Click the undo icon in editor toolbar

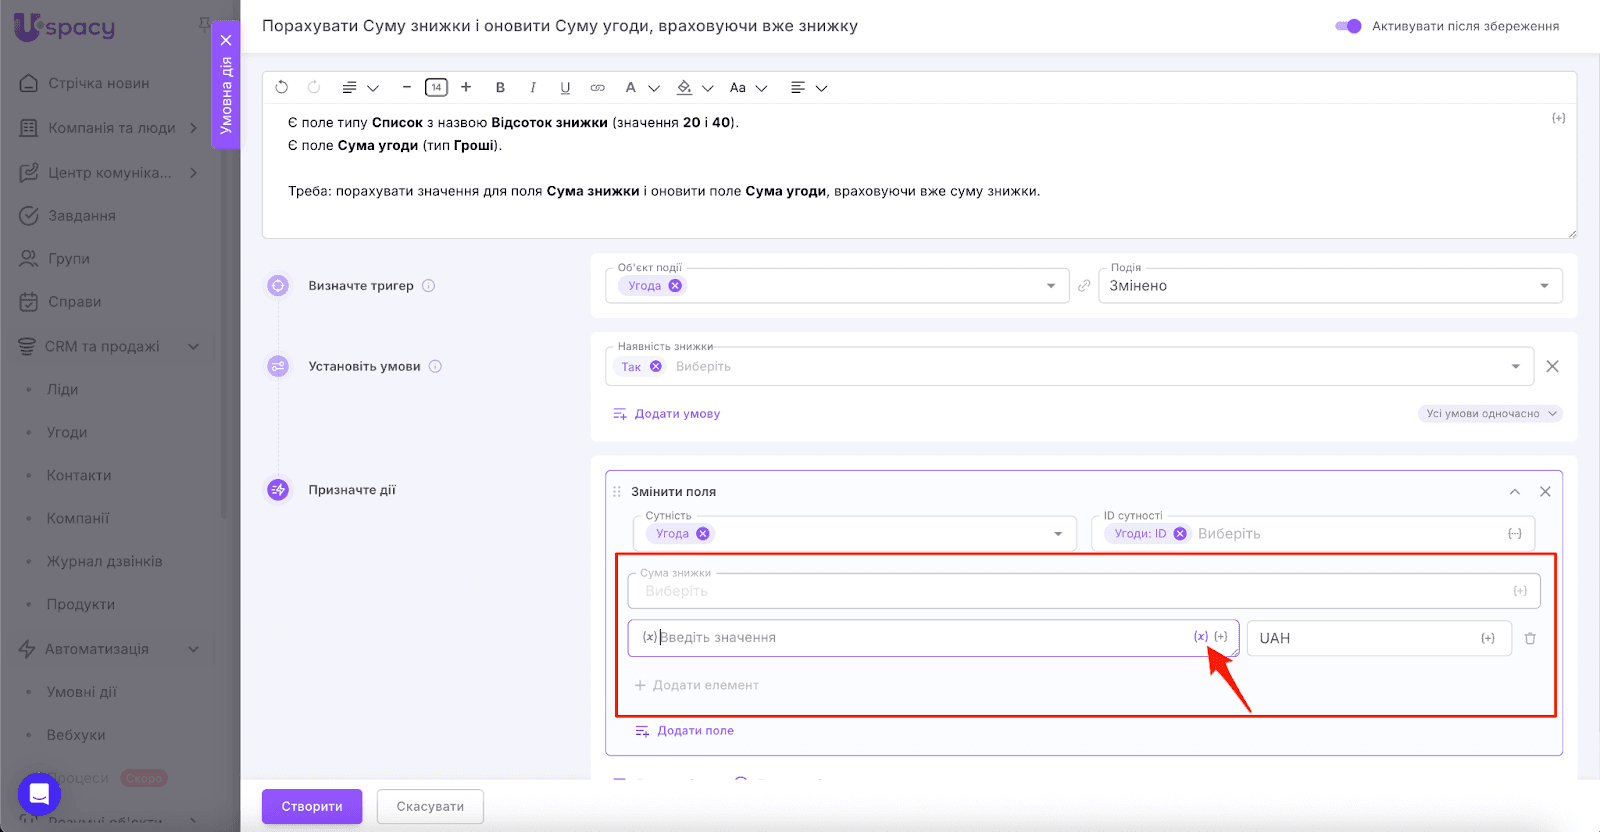282,88
